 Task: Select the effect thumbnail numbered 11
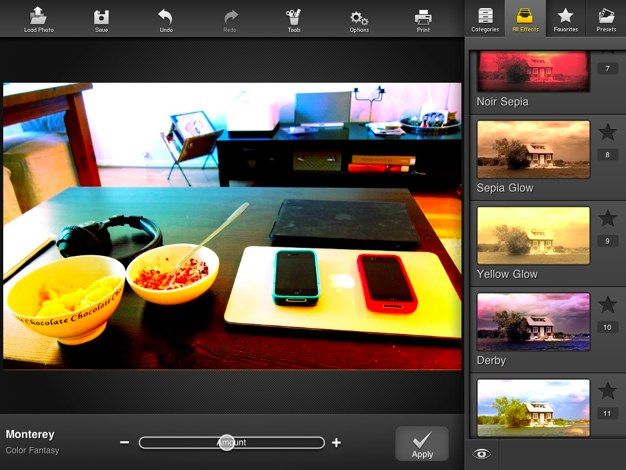(533, 408)
